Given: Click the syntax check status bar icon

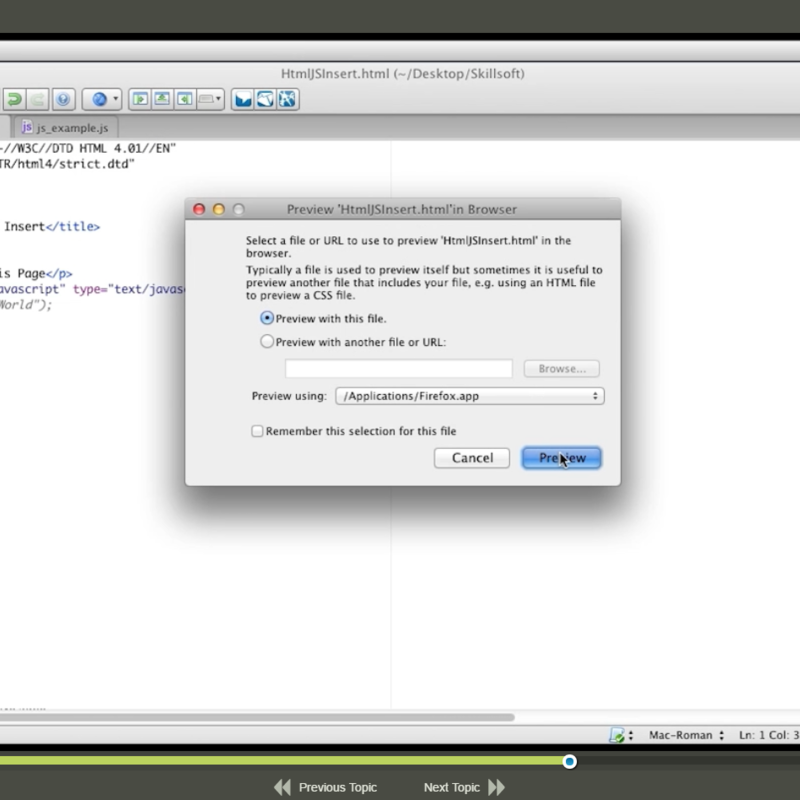Looking at the screenshot, I should coord(617,735).
